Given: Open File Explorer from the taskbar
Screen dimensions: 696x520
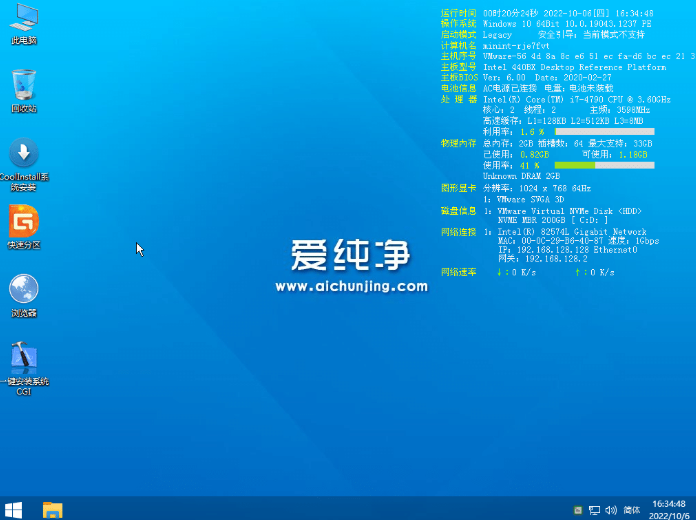Looking at the screenshot, I should click(x=52, y=510).
